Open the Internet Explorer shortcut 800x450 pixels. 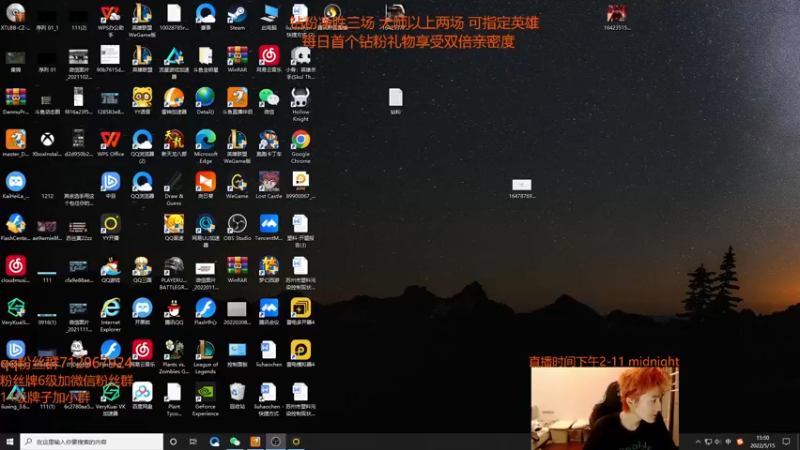point(110,314)
